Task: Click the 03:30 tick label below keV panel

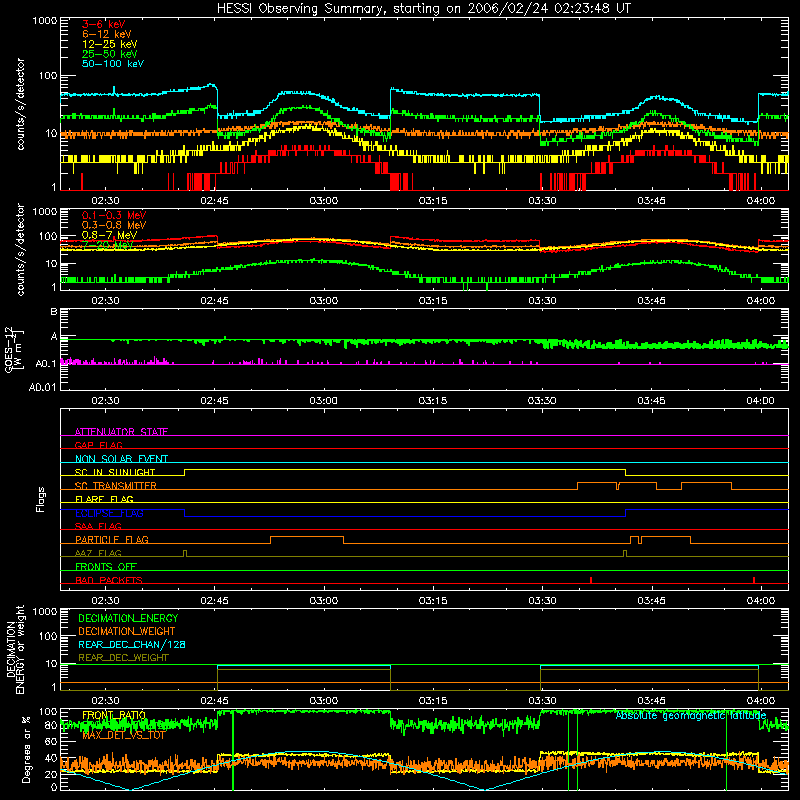Action: (x=542, y=201)
